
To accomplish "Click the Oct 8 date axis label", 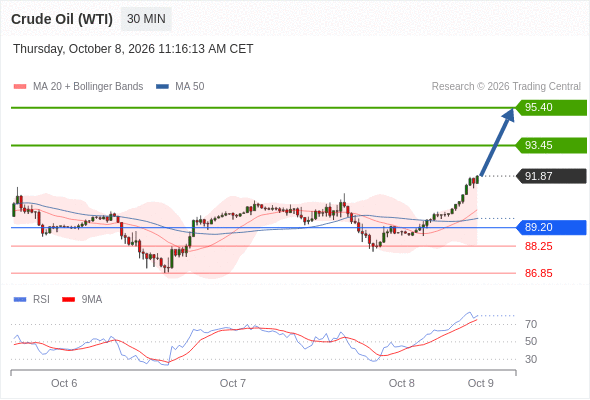I will pyautogui.click(x=401, y=383).
